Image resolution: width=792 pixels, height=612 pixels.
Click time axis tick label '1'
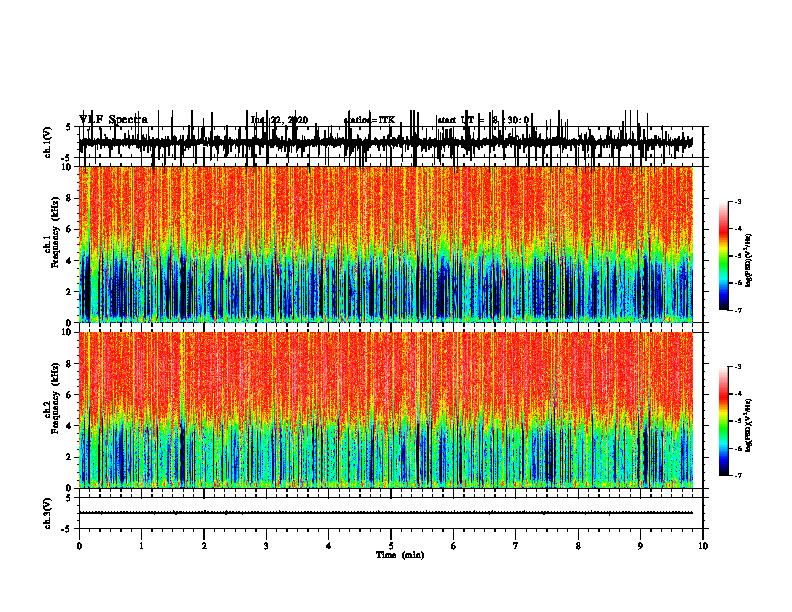[141, 546]
